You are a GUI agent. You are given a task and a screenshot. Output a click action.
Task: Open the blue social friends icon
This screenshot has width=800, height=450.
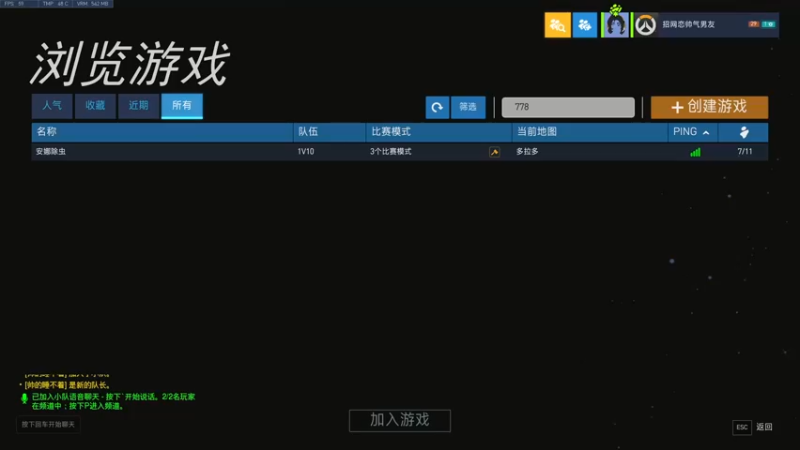[585, 24]
